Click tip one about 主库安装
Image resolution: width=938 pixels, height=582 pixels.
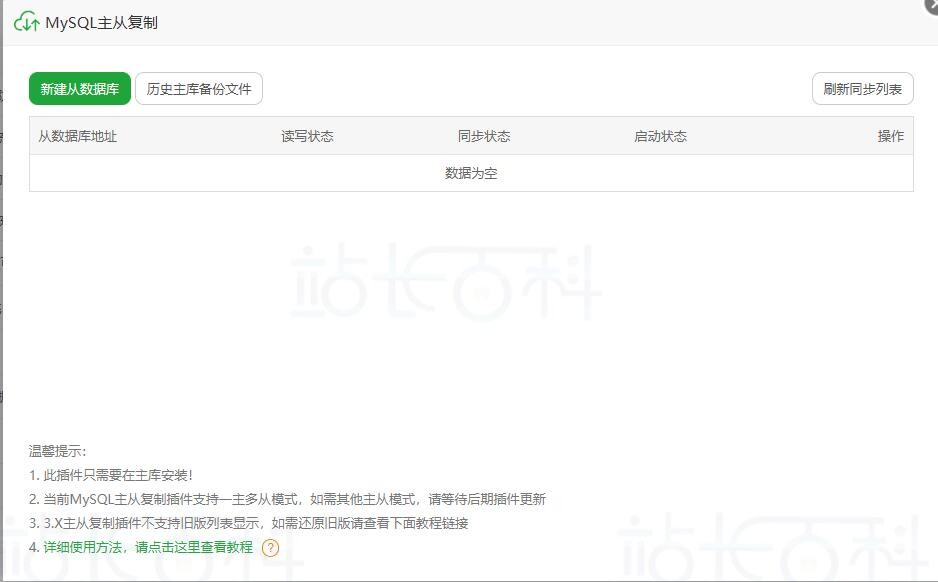pyautogui.click(x=111, y=475)
